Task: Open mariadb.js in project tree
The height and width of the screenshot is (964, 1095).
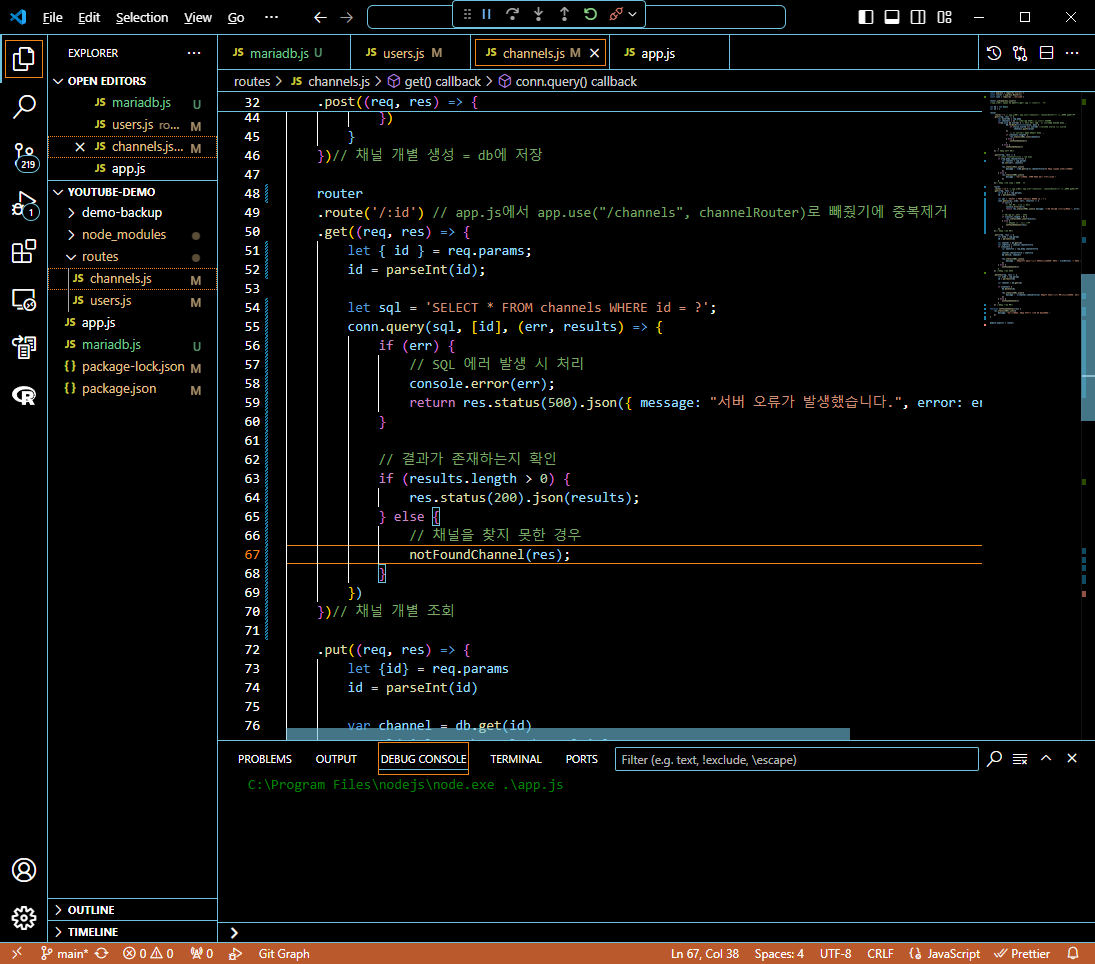Action: tap(133, 344)
